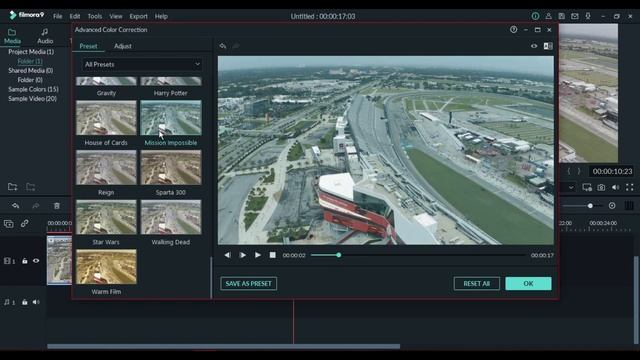Viewport: 640px width, 360px height.
Task: Open the Edit menu
Action: pos(75,16)
